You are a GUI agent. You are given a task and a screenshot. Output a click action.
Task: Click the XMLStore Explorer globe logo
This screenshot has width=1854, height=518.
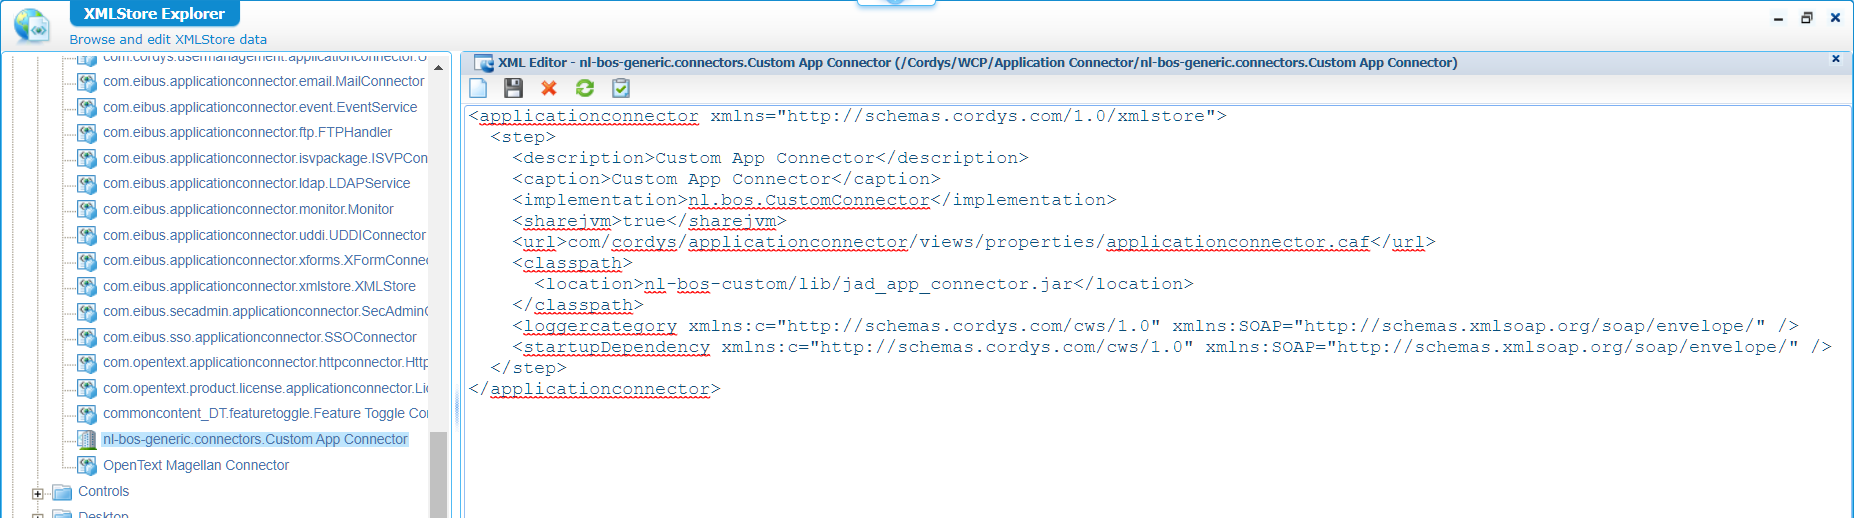(33, 26)
